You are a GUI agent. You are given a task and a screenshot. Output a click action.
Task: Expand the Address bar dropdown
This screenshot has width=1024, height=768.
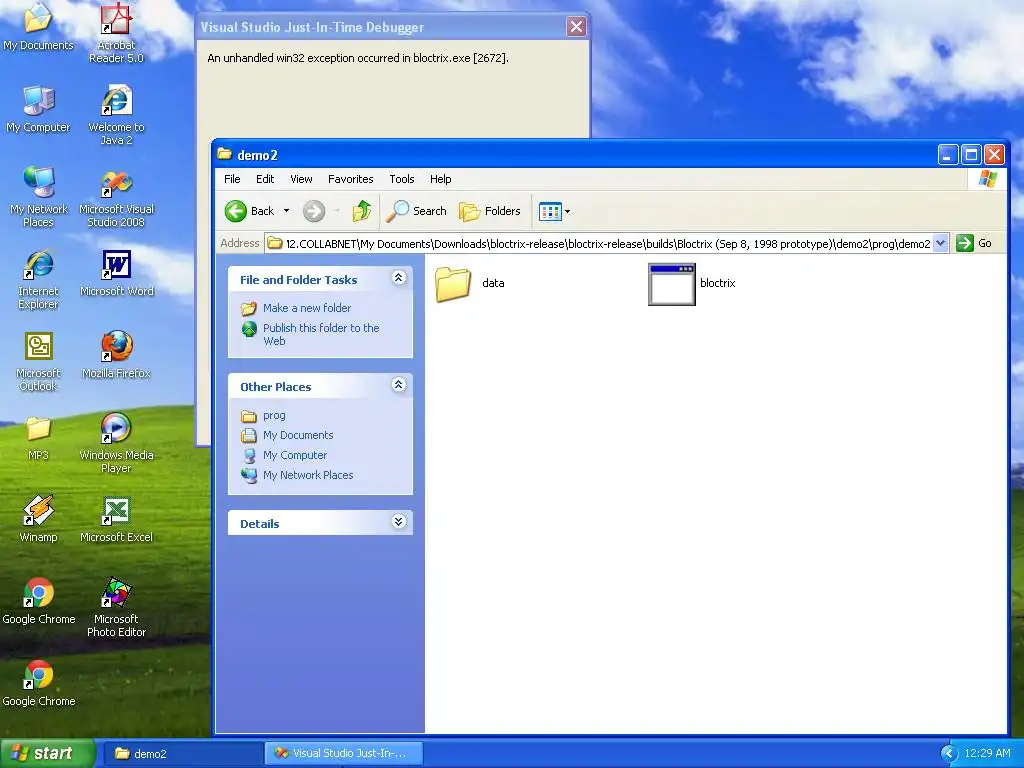940,244
